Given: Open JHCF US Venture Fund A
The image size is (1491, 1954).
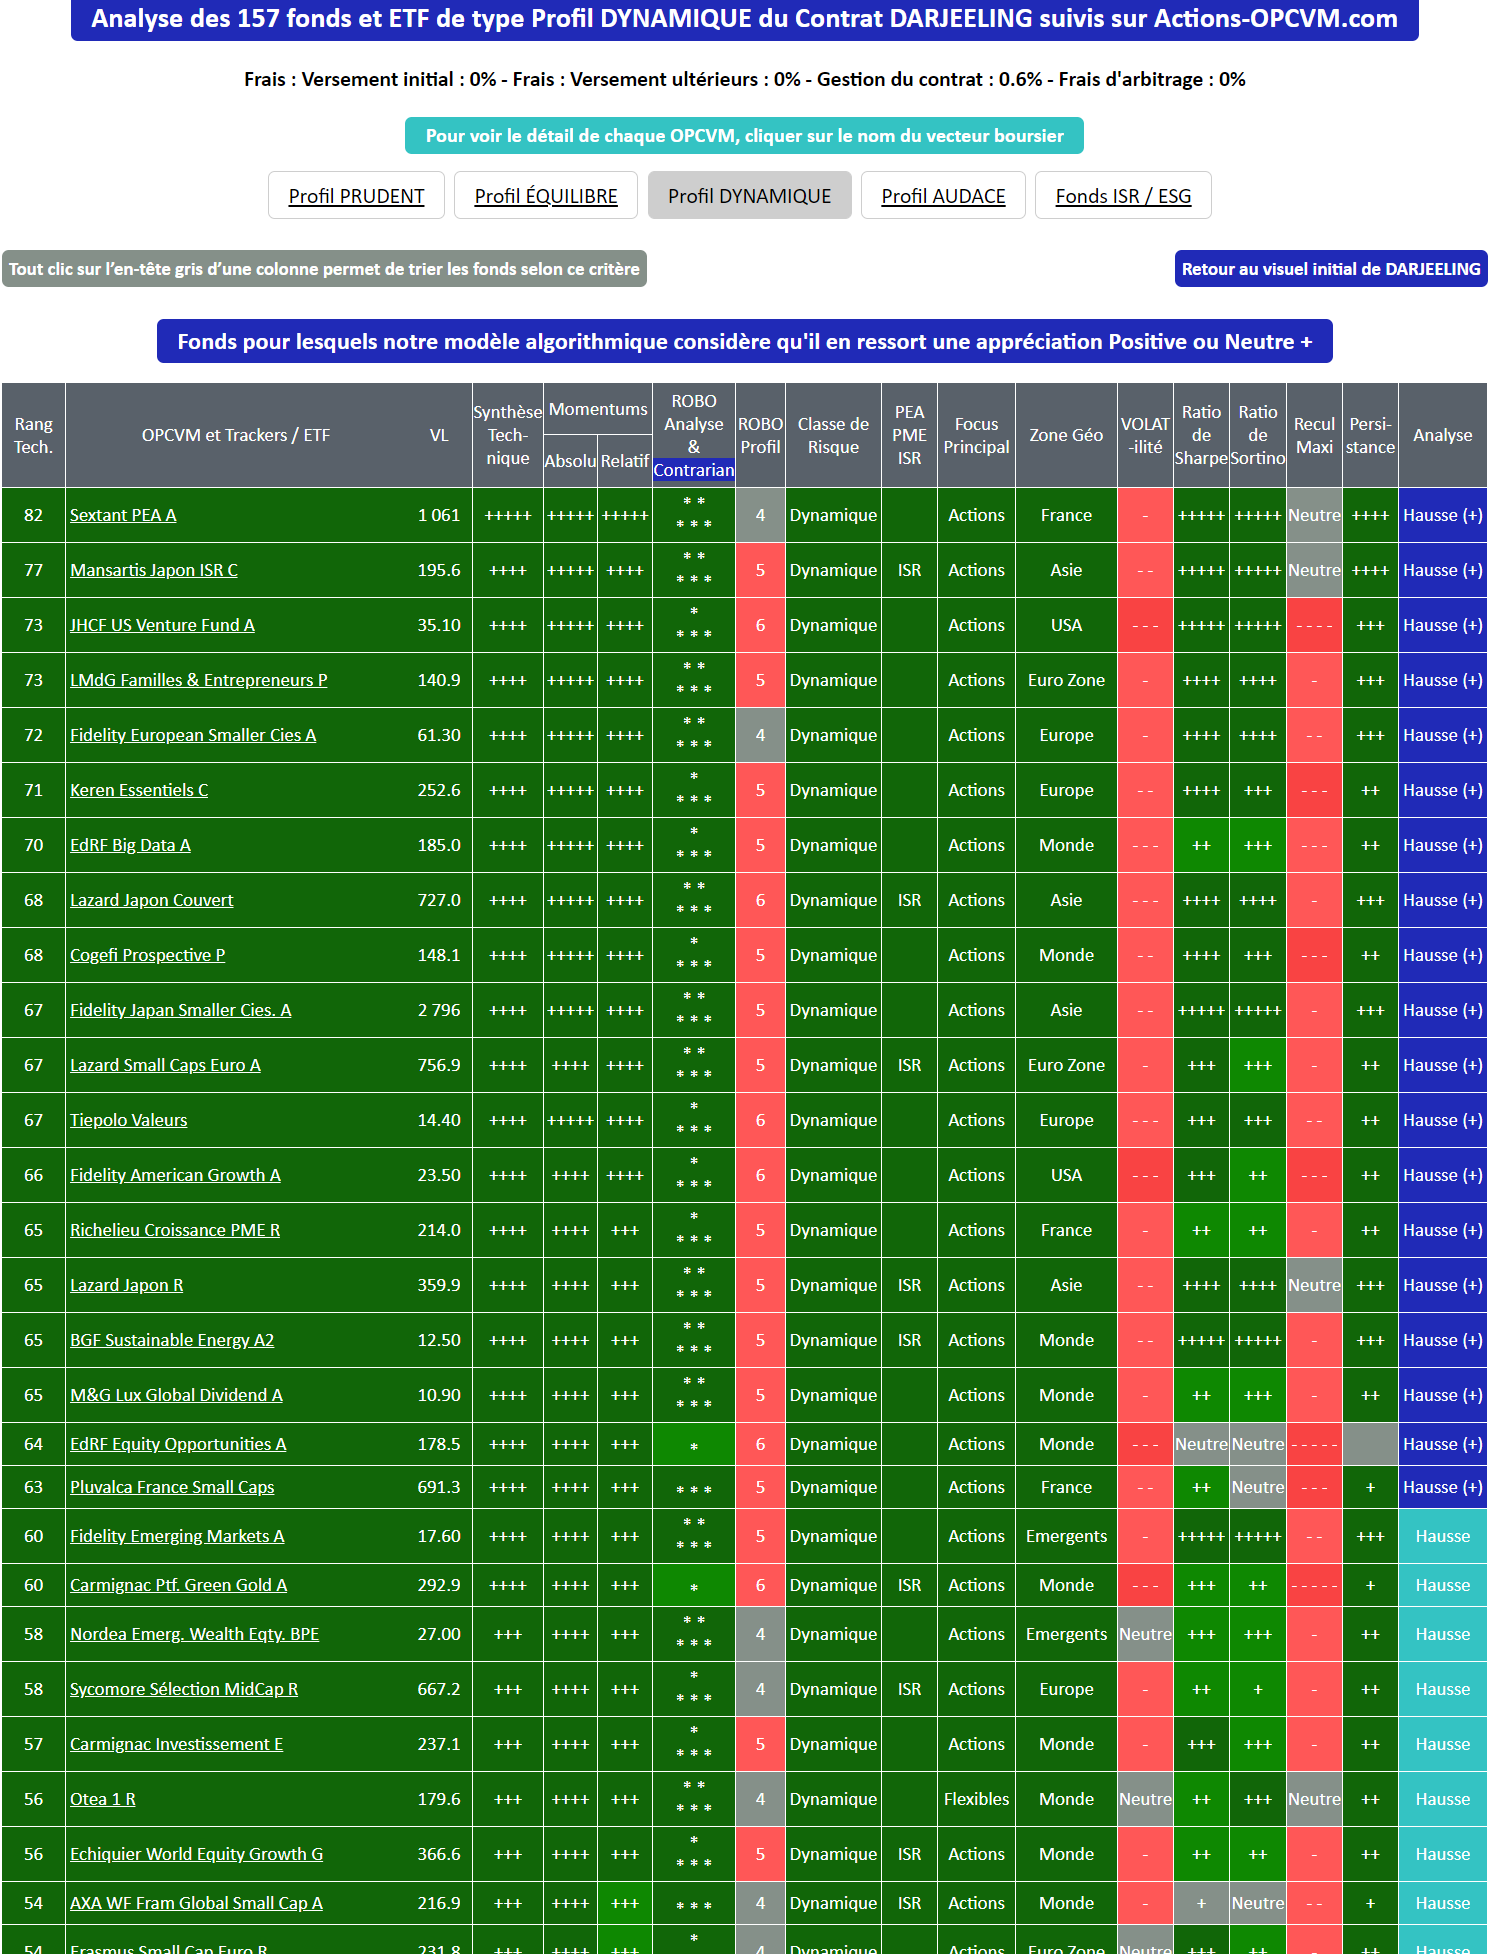Looking at the screenshot, I should pyautogui.click(x=162, y=625).
